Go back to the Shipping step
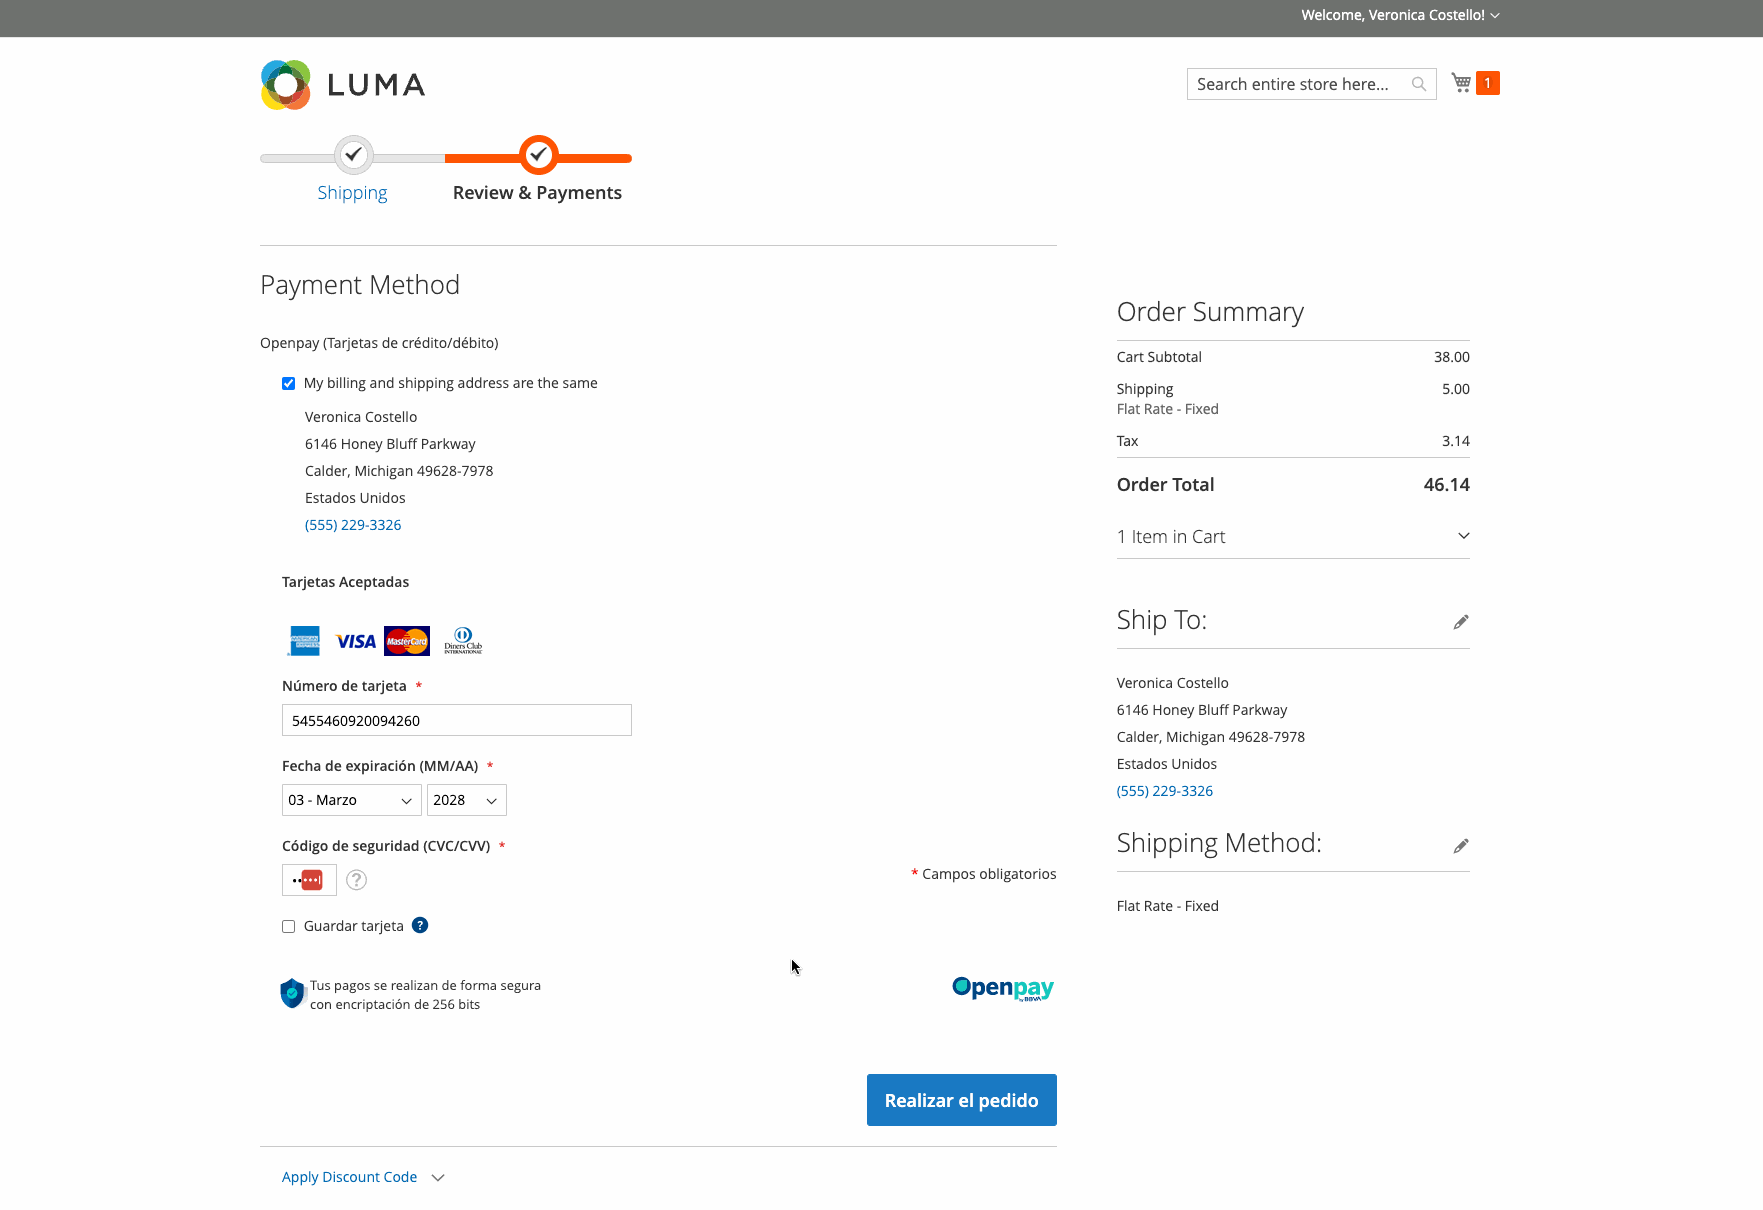Image resolution: width=1763 pixels, height=1210 pixels. 352,192
